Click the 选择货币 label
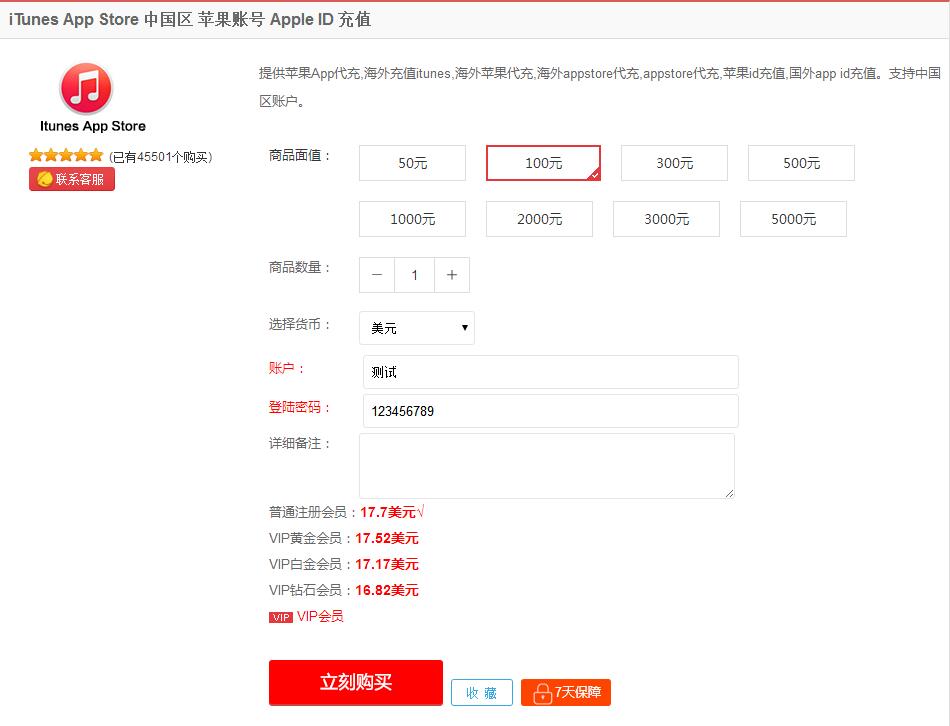Viewport: 950px width, 726px height. 300,324
